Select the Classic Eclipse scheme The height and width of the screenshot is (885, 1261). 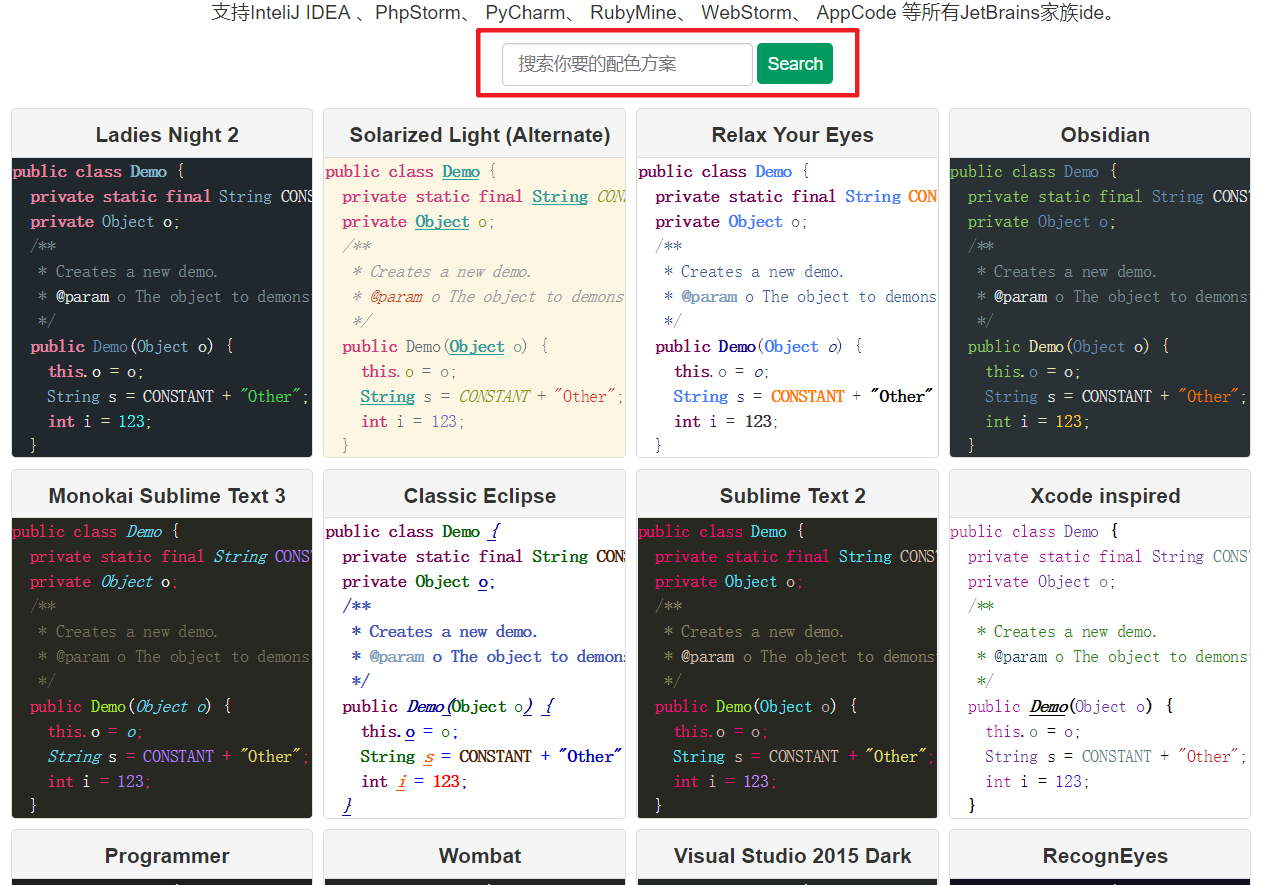point(479,494)
